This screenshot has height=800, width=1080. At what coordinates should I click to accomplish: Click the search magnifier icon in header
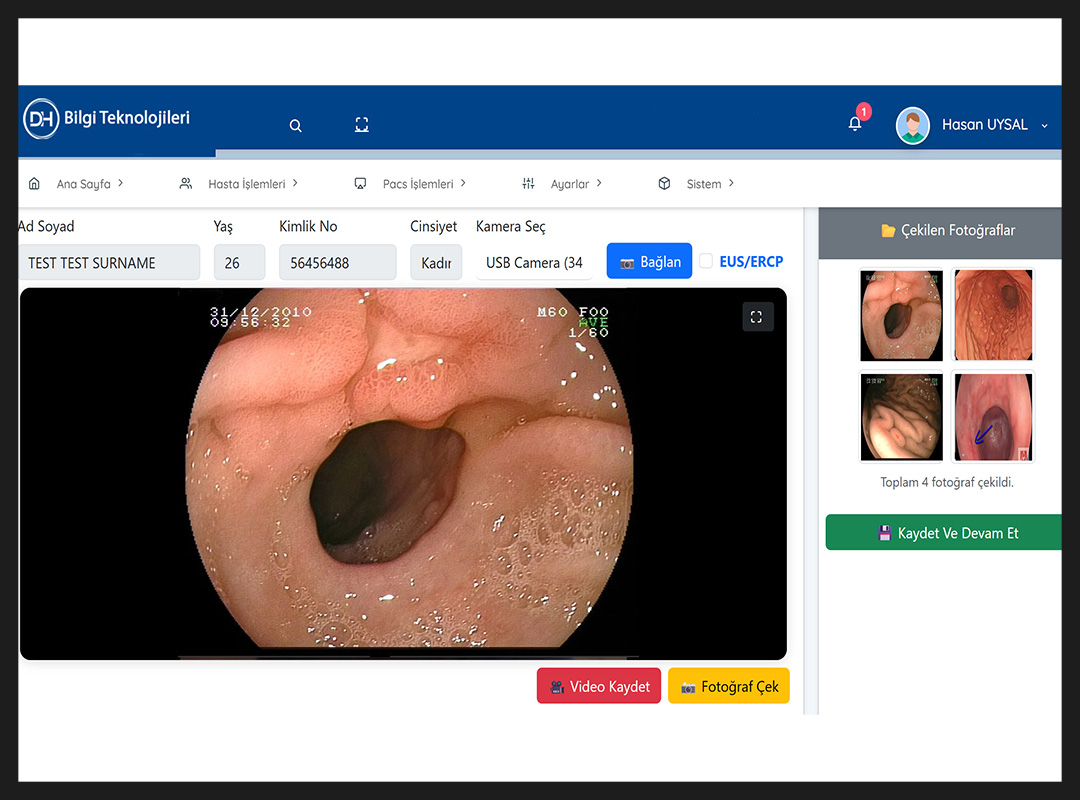point(295,125)
